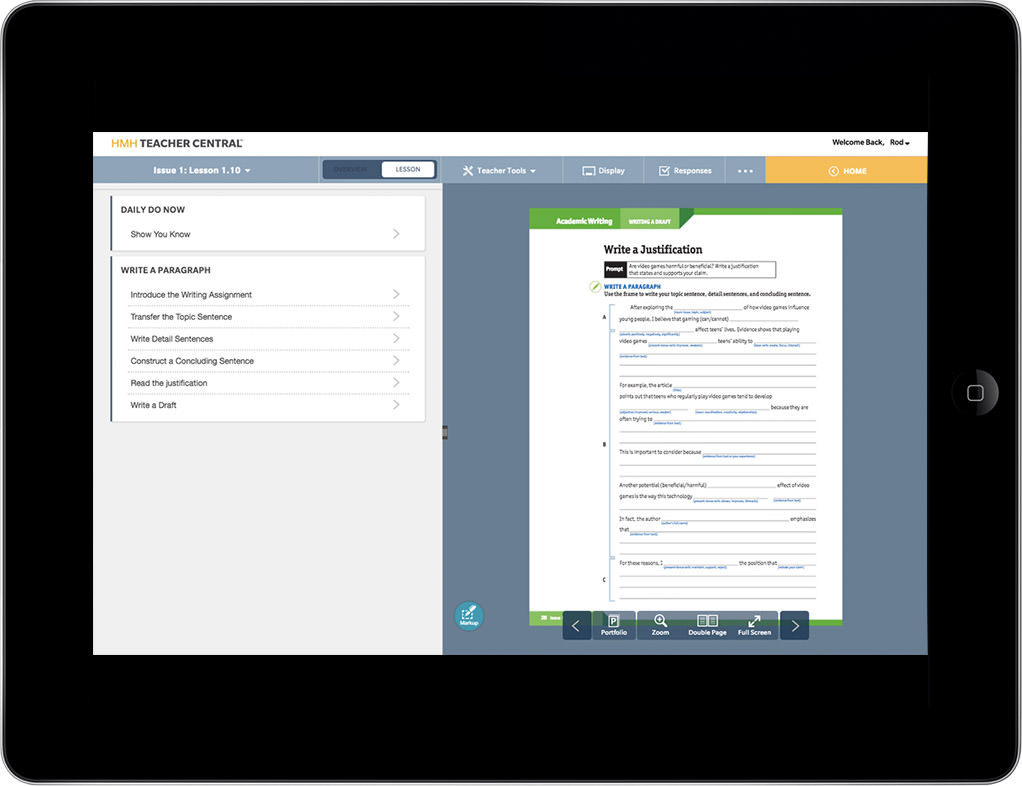Open the Markup tool
The height and width of the screenshot is (786, 1022).
click(x=469, y=615)
